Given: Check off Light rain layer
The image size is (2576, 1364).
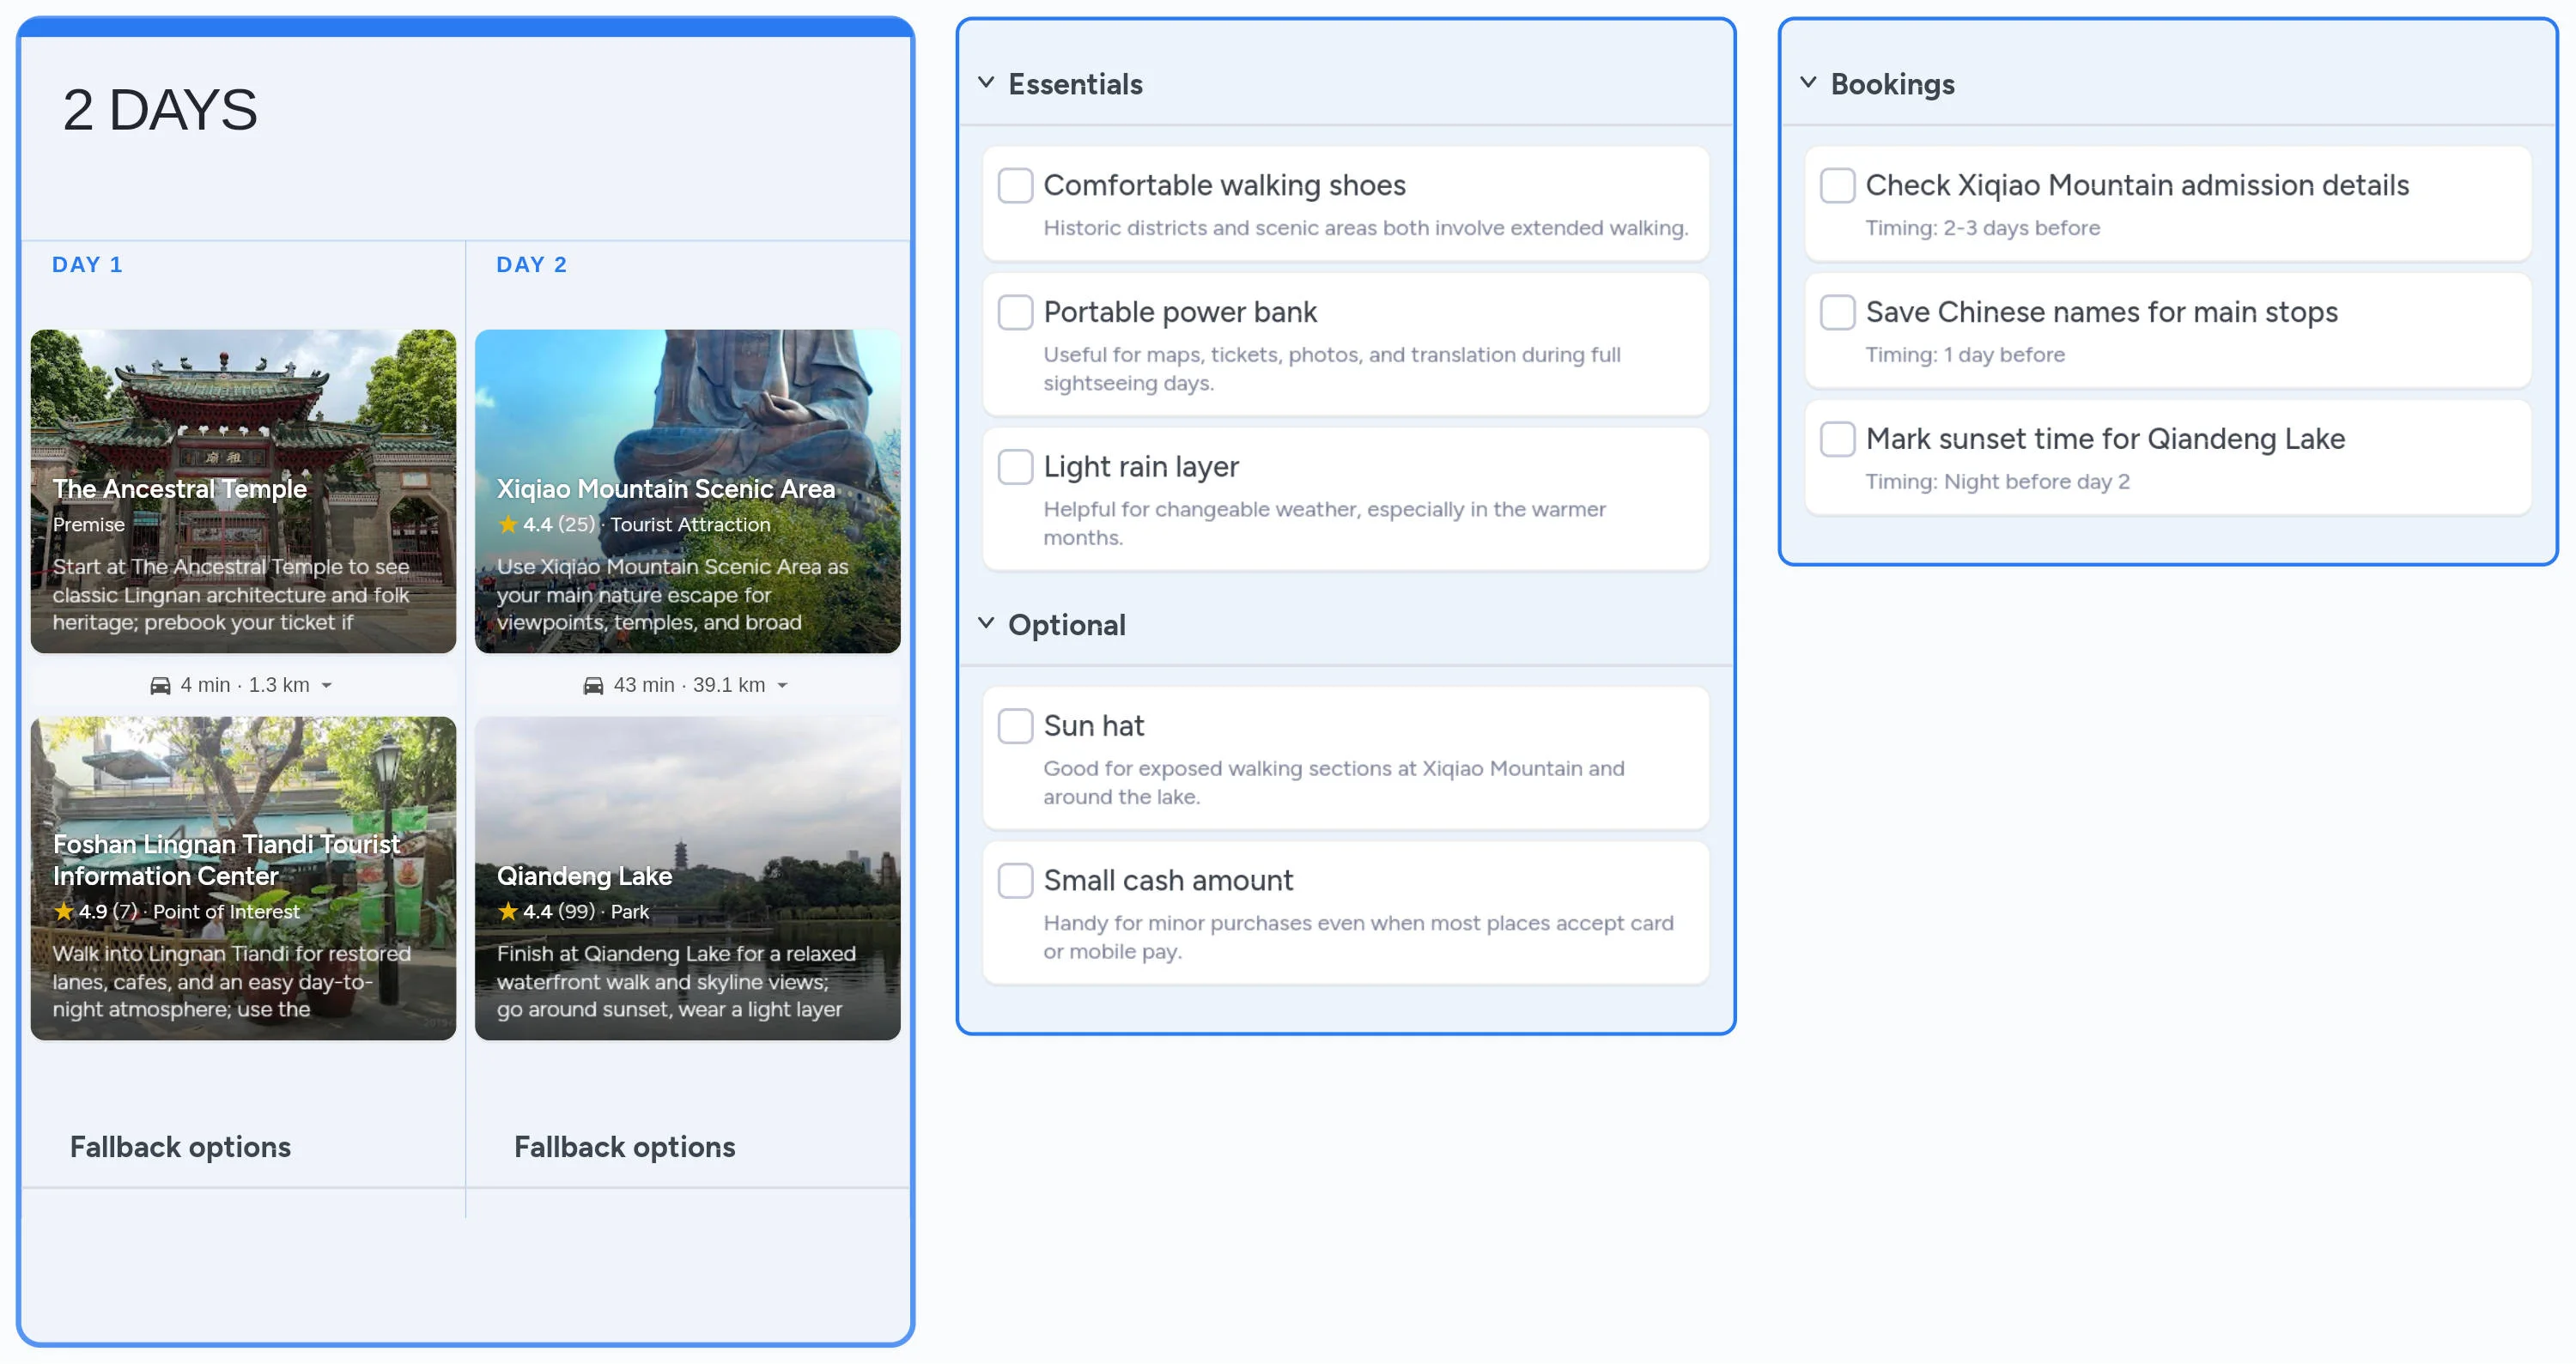Looking at the screenshot, I should click(x=1015, y=467).
